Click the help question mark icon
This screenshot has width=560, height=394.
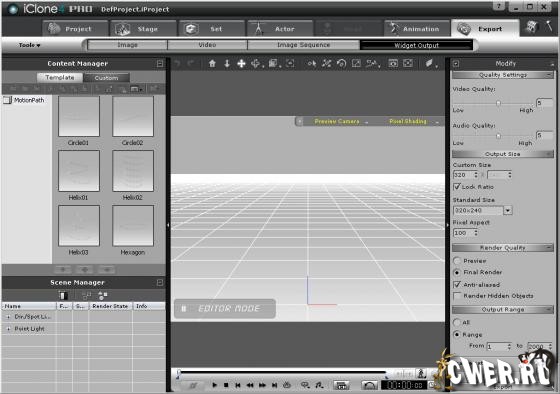coord(499,6)
